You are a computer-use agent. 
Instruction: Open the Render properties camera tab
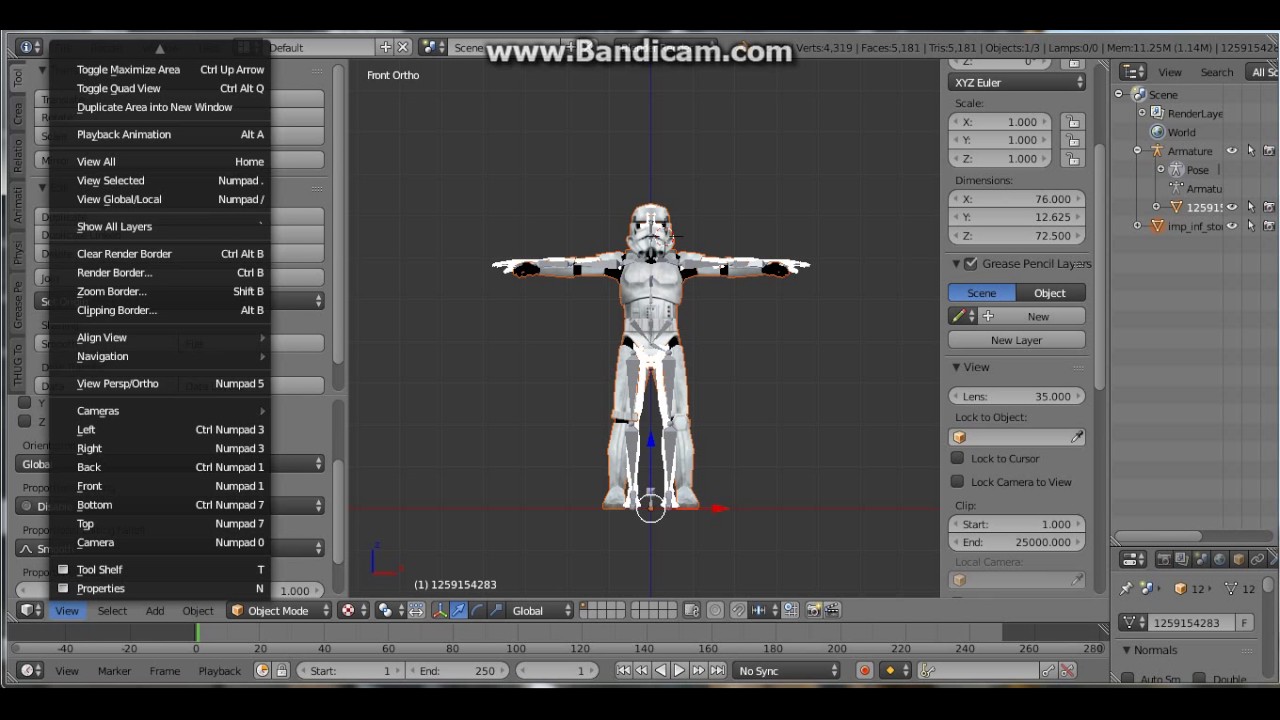click(x=1163, y=560)
